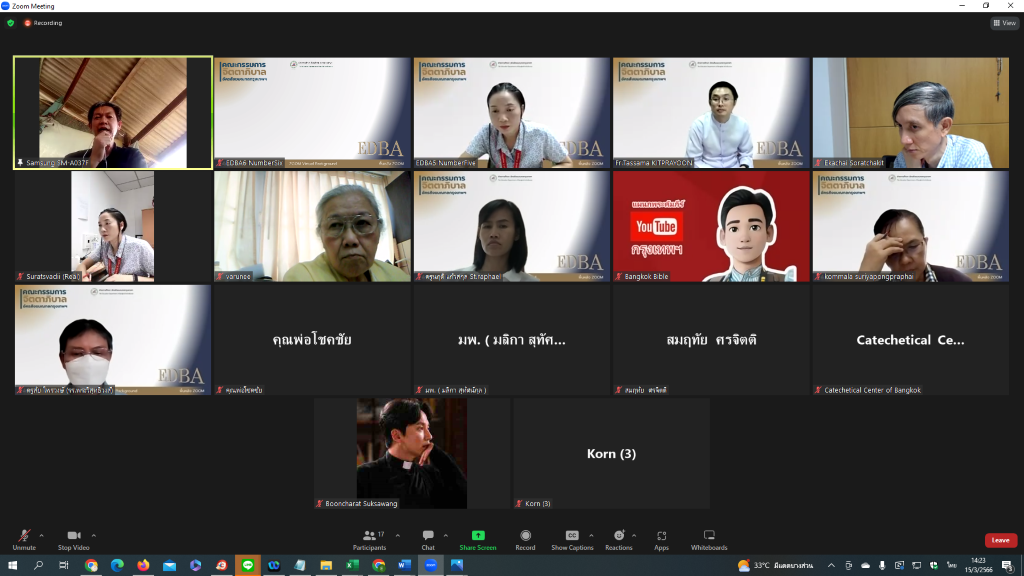Start Share Screen
Viewport: 1024px width, 576px height.
click(x=478, y=539)
